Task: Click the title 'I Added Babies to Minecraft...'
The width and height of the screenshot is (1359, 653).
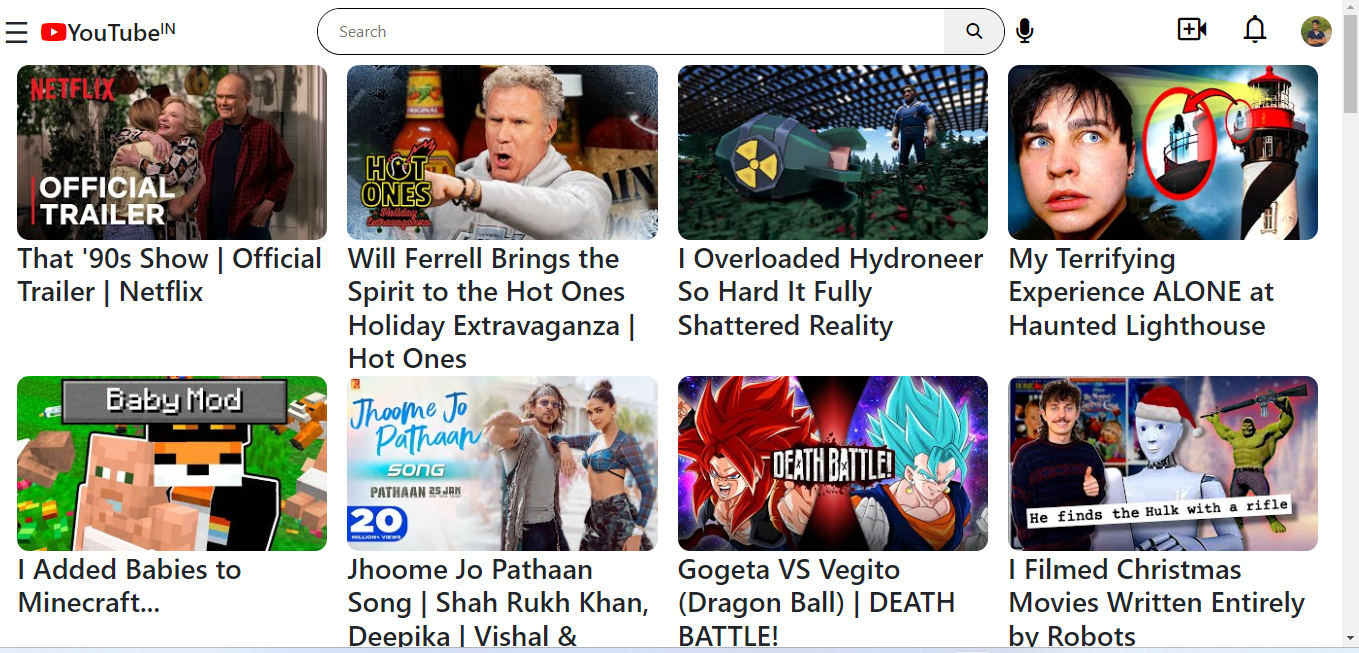Action: (130, 586)
